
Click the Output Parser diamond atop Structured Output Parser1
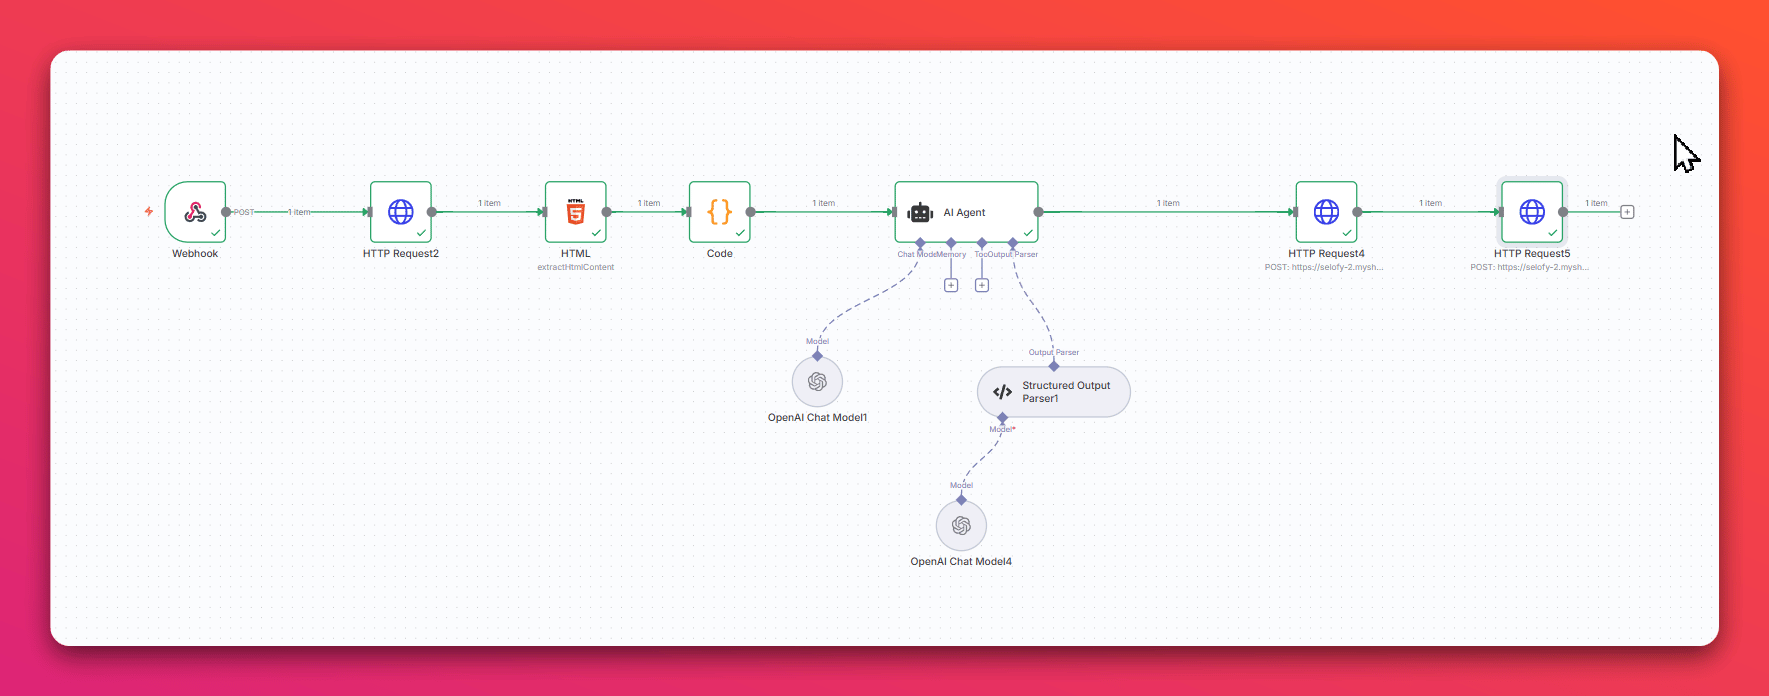(1054, 366)
